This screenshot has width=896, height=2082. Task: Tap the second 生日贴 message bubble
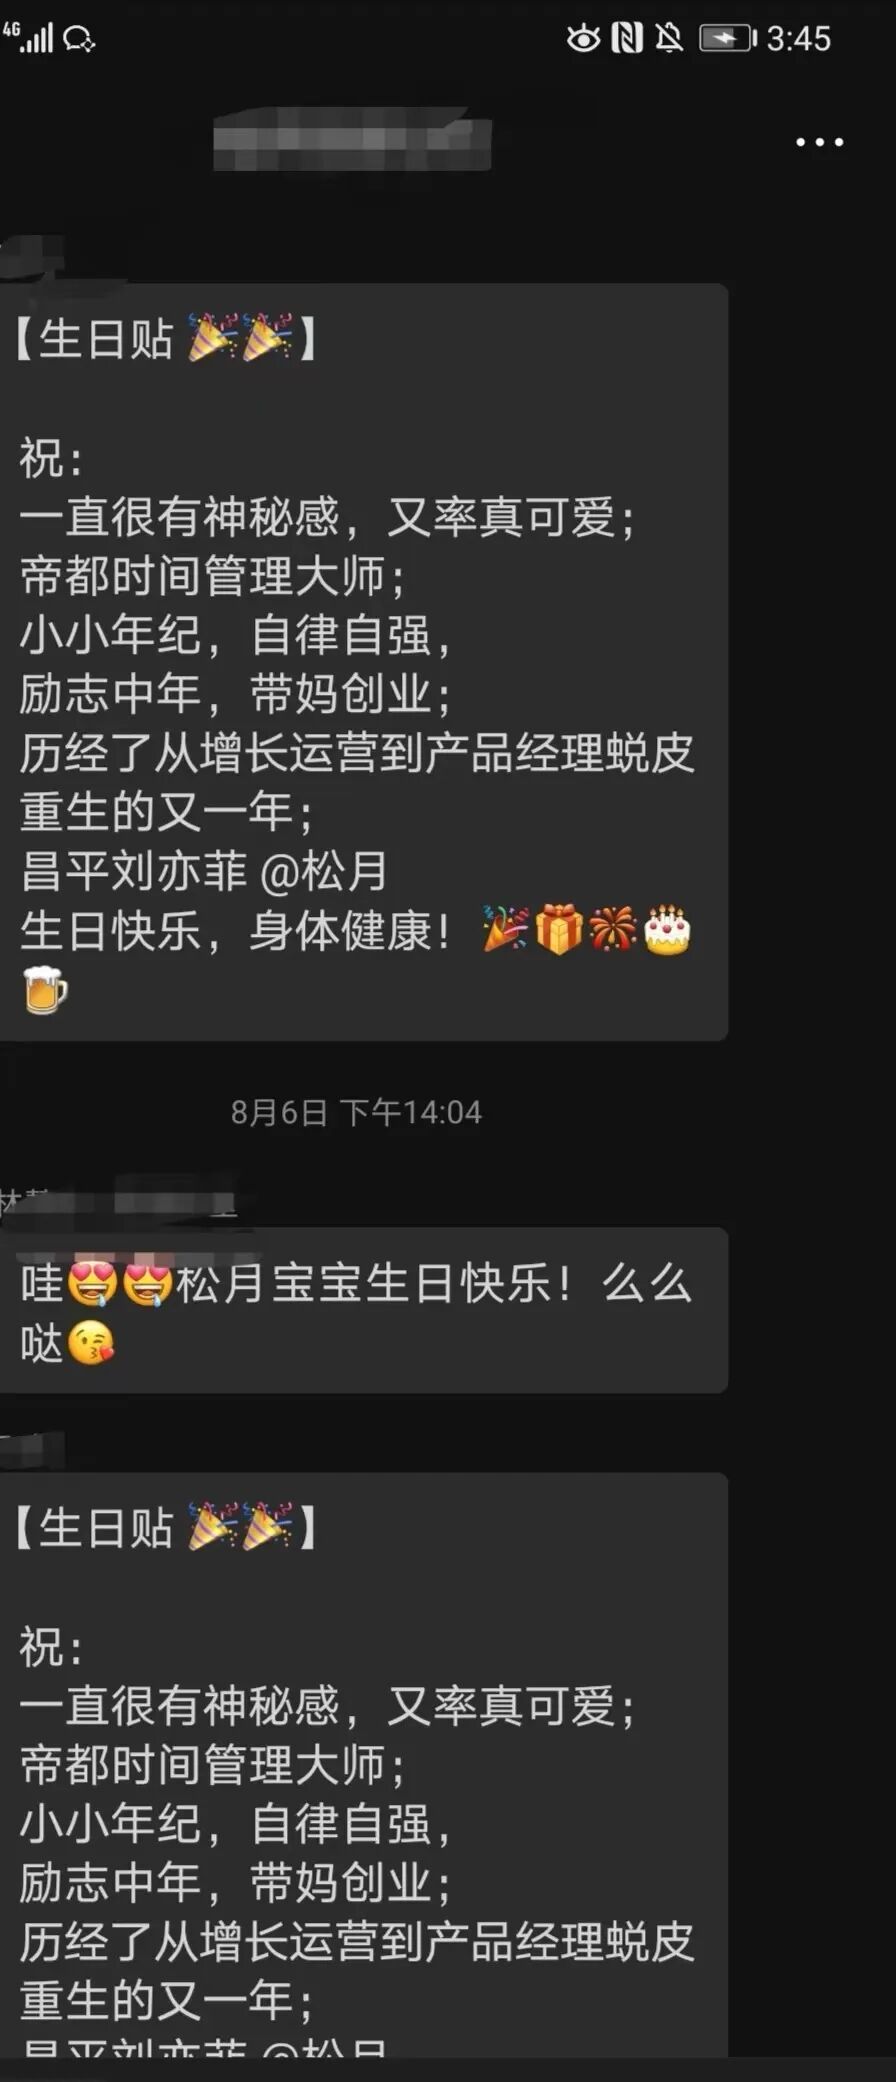click(x=364, y=1765)
